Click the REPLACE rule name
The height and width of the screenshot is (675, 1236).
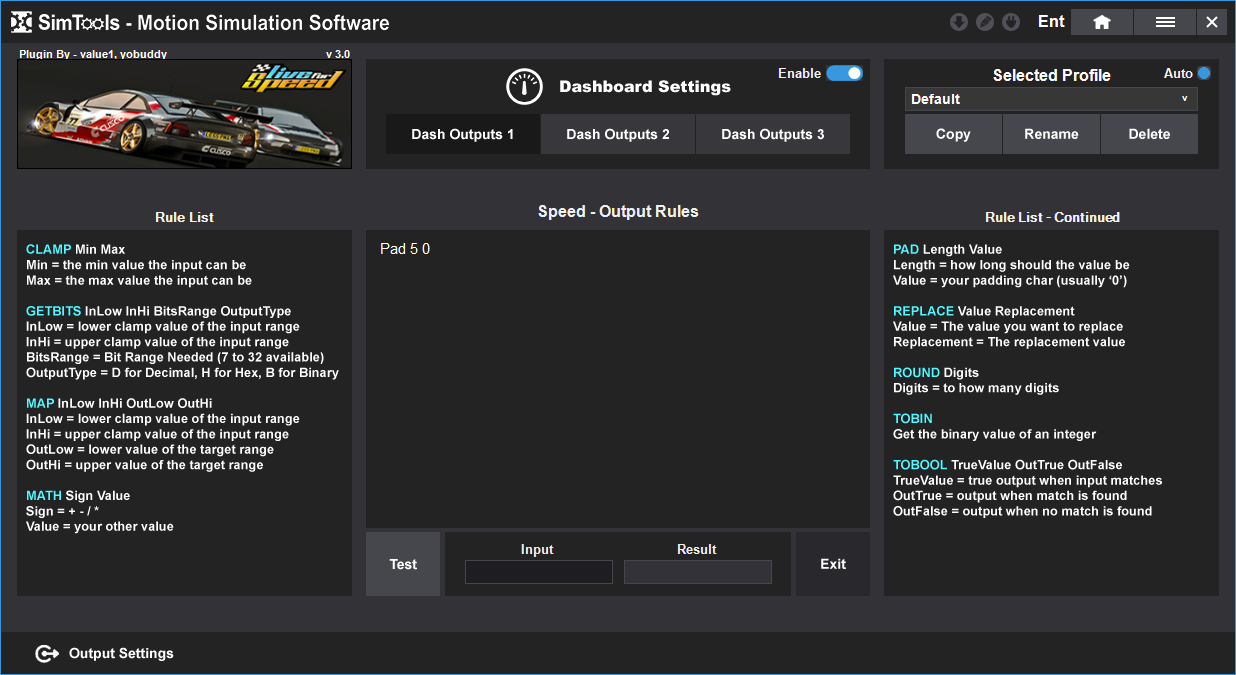924,311
